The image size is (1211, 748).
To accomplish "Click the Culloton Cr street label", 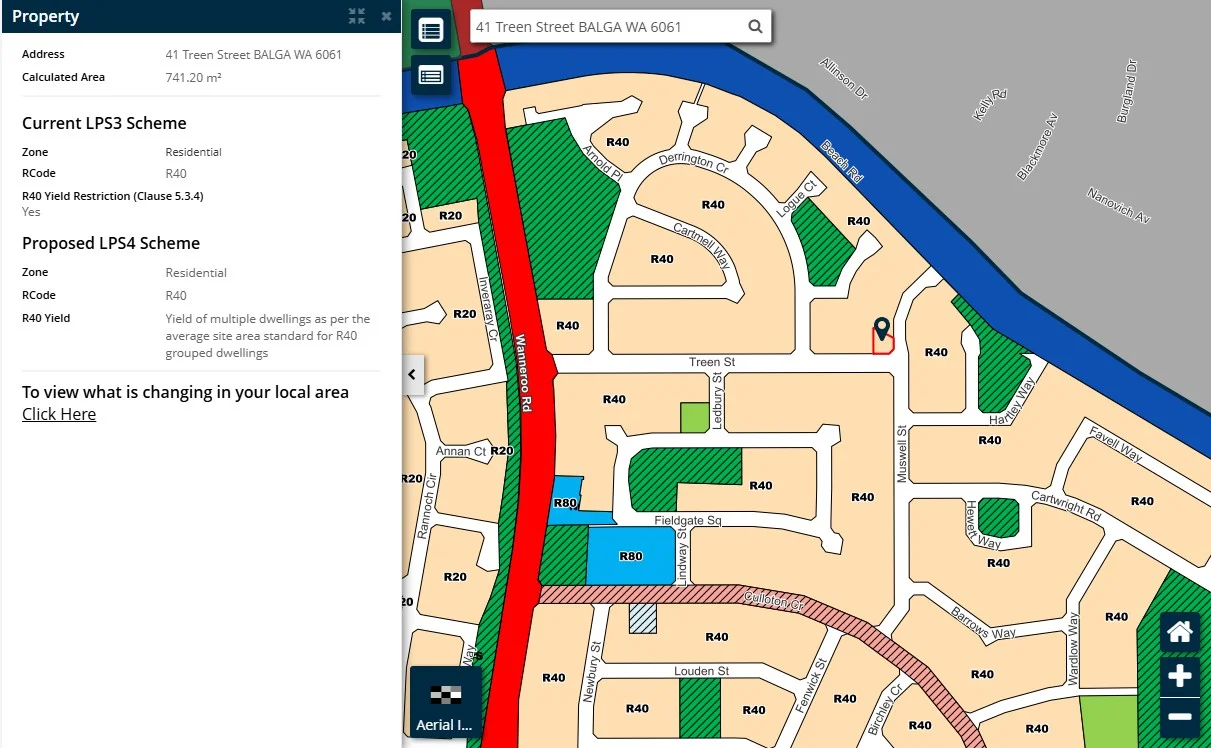I will click(x=775, y=601).
